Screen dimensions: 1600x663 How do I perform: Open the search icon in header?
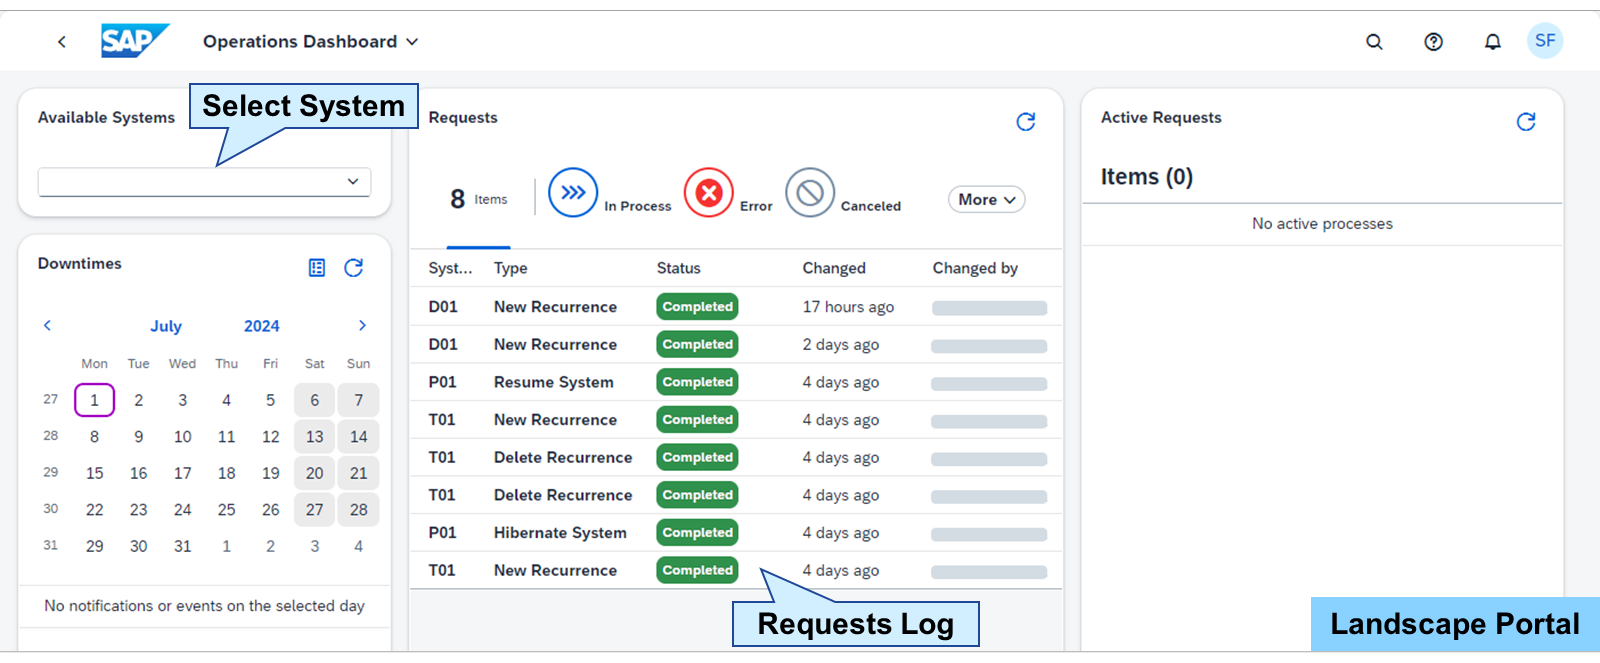[1374, 42]
